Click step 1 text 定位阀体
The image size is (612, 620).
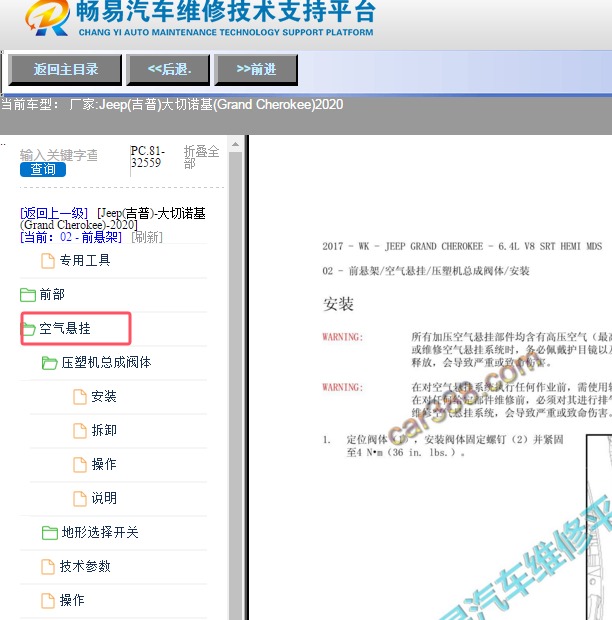coord(455,446)
